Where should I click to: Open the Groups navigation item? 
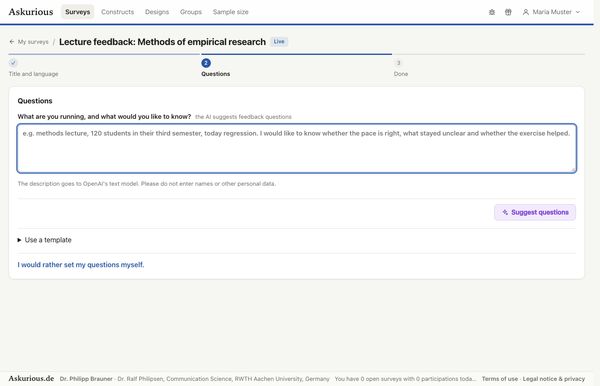click(x=191, y=12)
